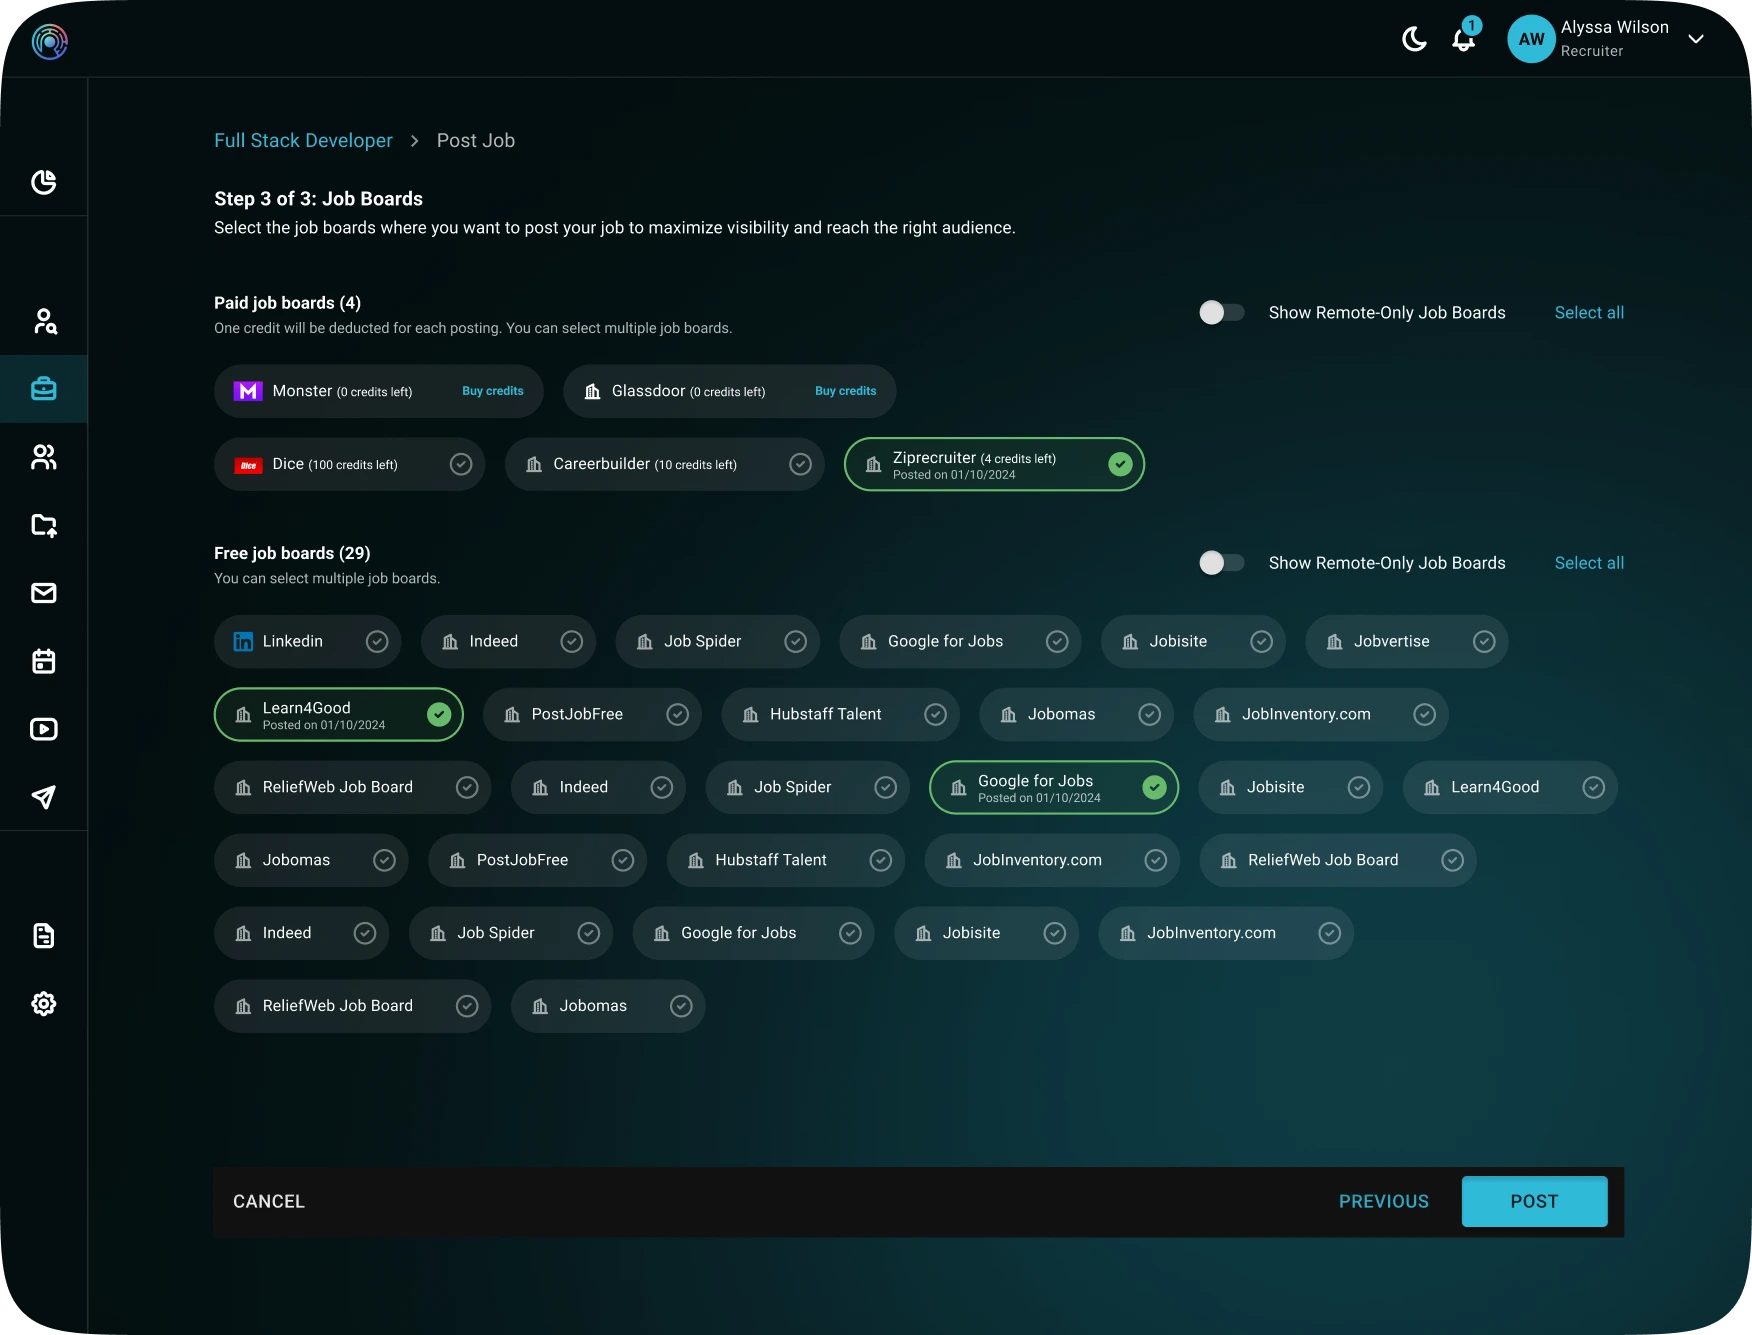Screen dimensions: 1752x1335
Task: Enable Show Remote-Only Job Boards for paid boards
Action: pyautogui.click(x=1221, y=312)
